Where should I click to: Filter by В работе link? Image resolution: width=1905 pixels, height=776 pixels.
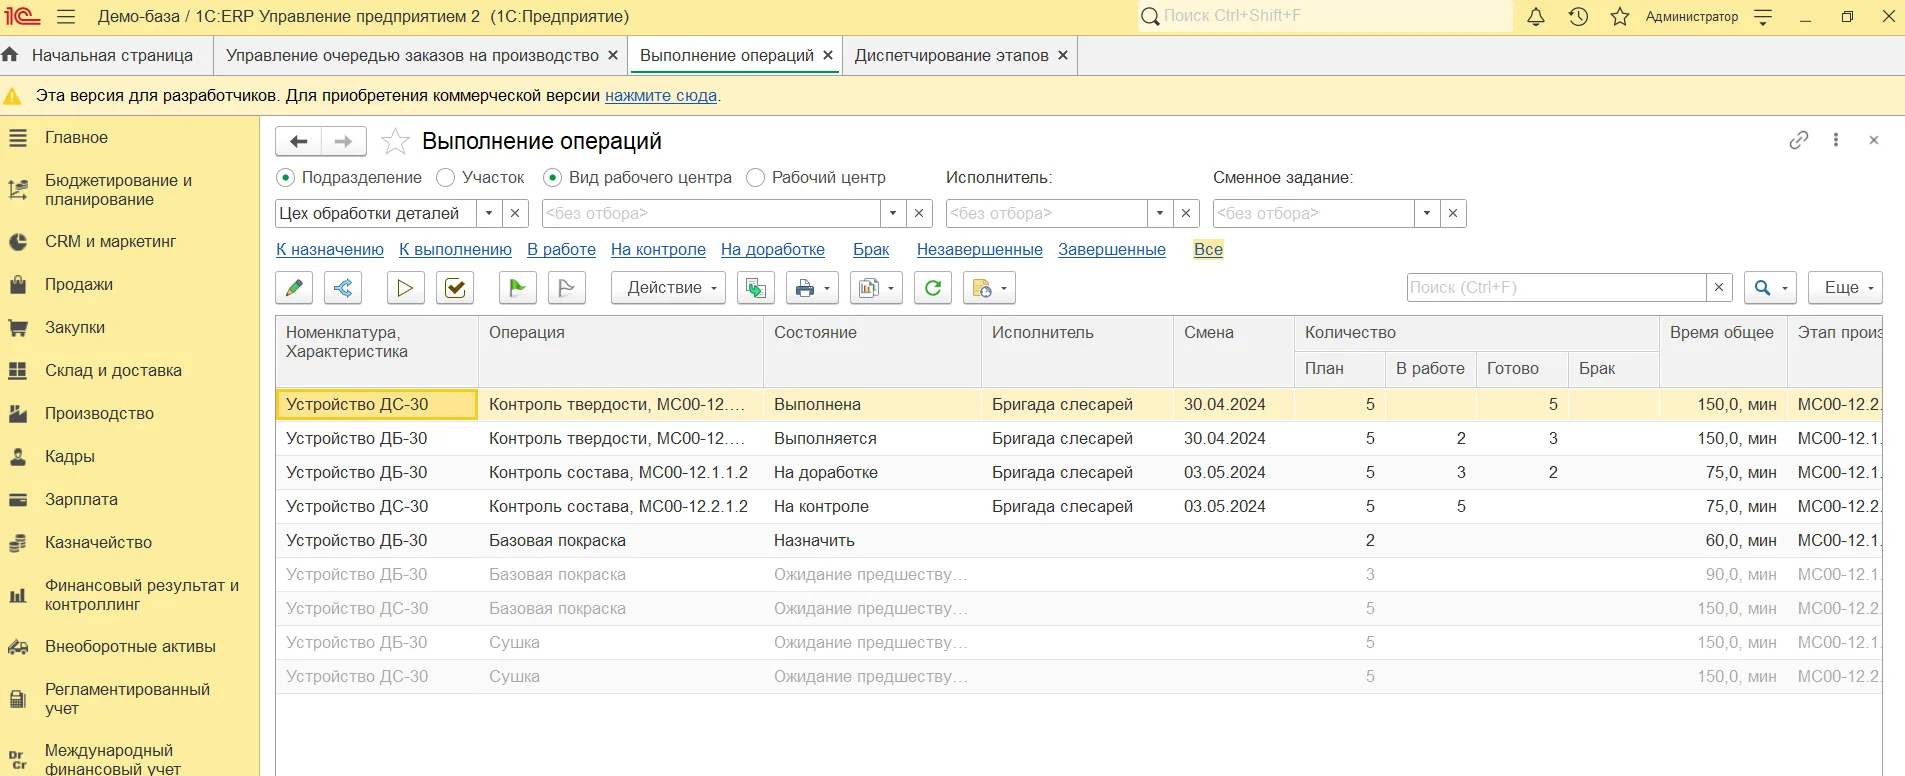tap(561, 250)
